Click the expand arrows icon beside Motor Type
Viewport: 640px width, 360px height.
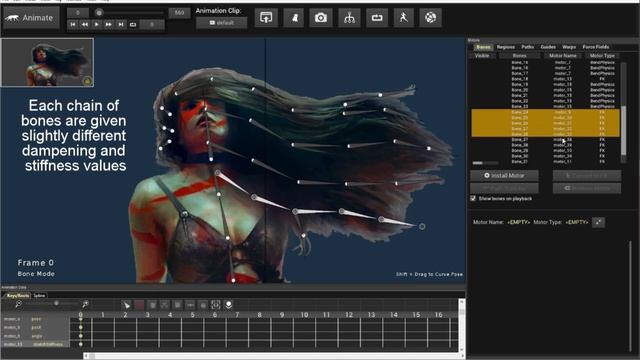click(598, 222)
